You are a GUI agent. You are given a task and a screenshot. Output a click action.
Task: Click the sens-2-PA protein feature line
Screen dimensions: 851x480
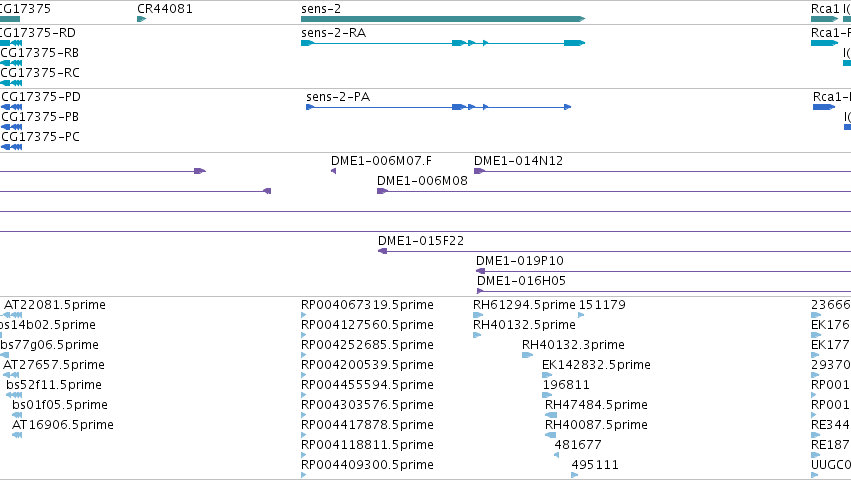click(x=439, y=107)
